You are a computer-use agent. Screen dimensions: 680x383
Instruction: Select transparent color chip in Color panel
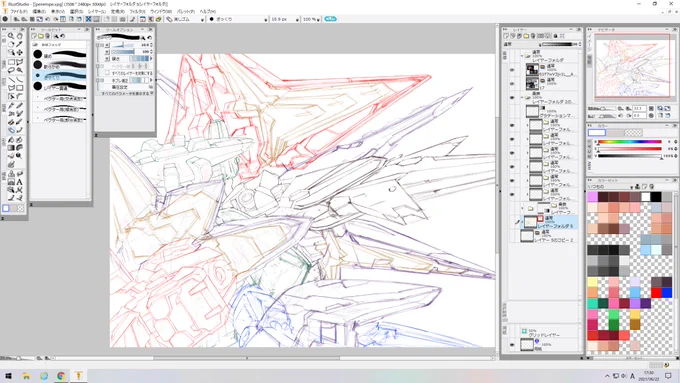[633, 133]
